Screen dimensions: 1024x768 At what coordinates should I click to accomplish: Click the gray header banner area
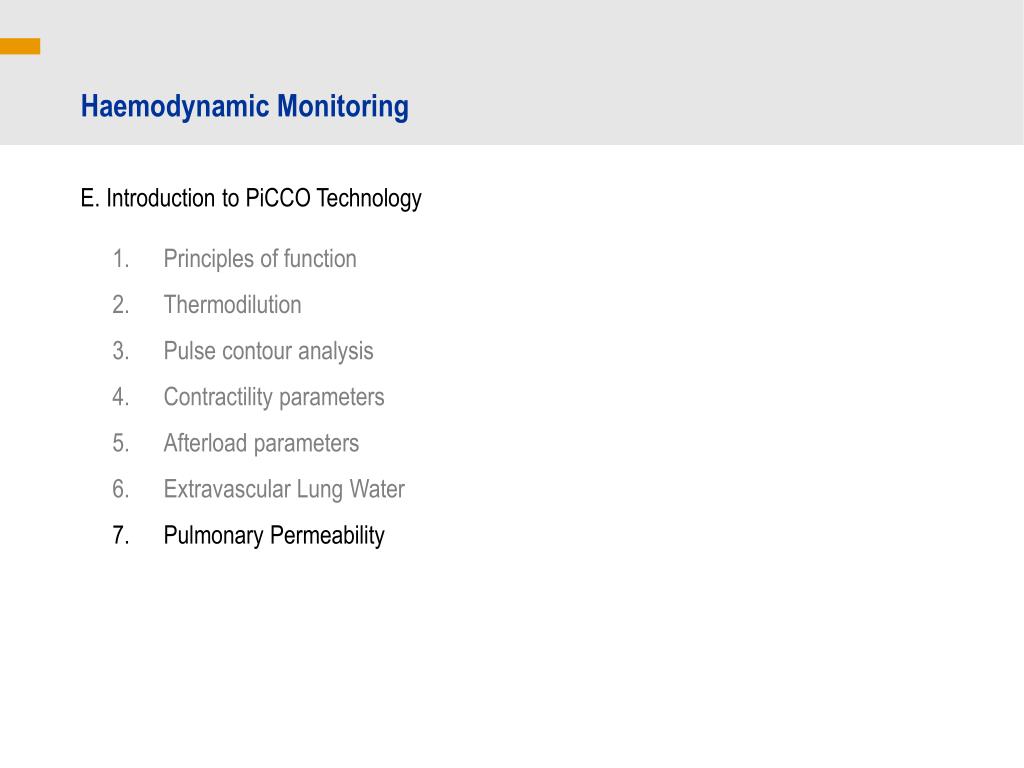pyautogui.click(x=512, y=72)
